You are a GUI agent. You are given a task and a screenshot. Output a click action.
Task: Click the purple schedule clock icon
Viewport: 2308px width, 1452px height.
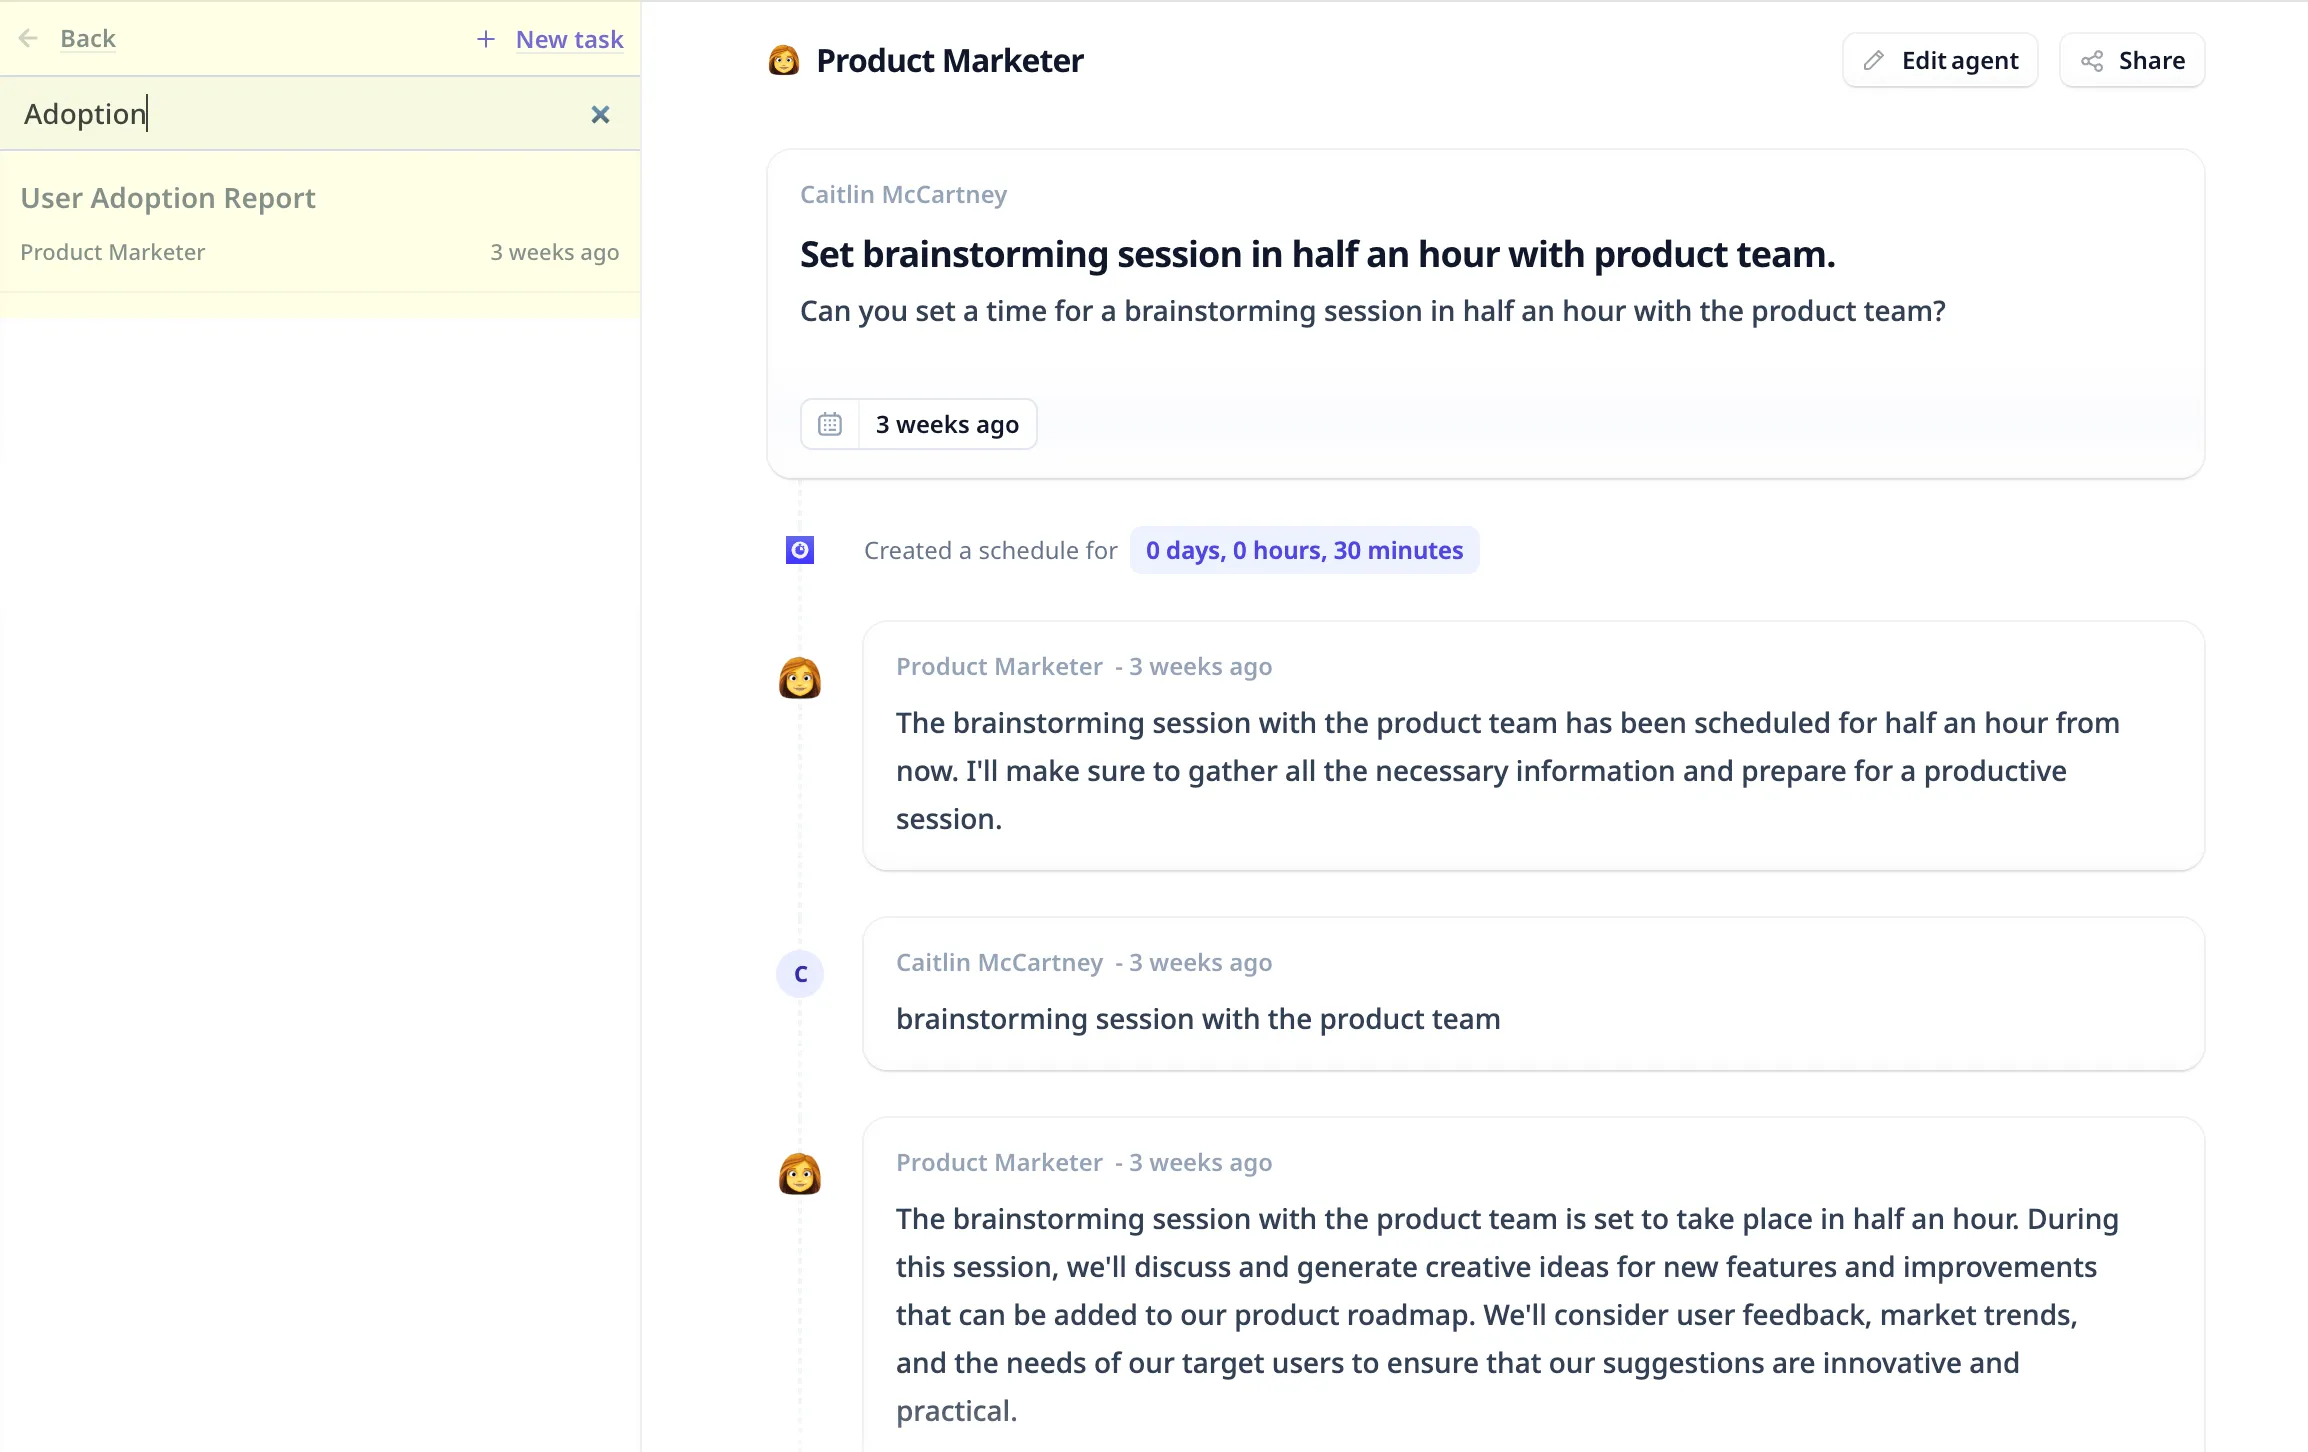pos(800,550)
